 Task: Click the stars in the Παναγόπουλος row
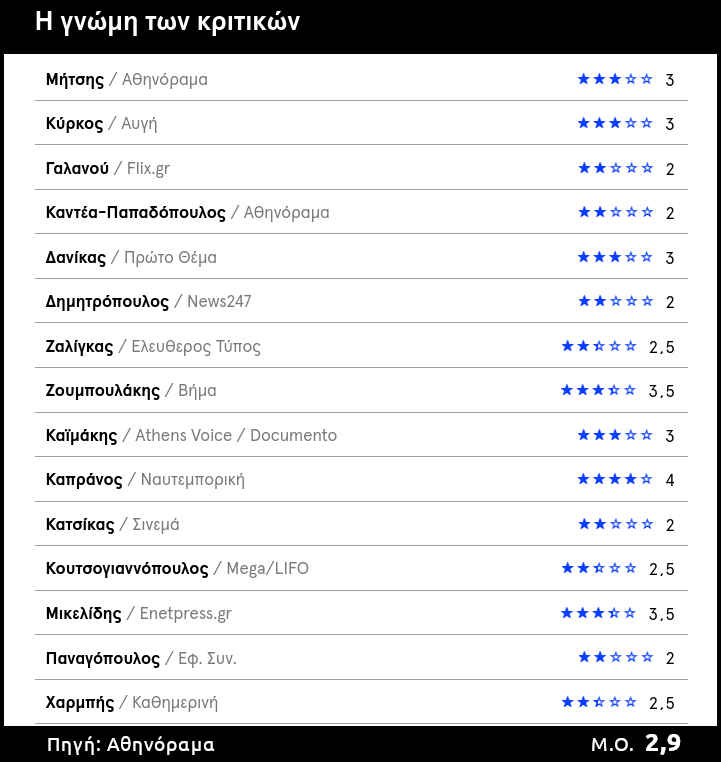615,657
